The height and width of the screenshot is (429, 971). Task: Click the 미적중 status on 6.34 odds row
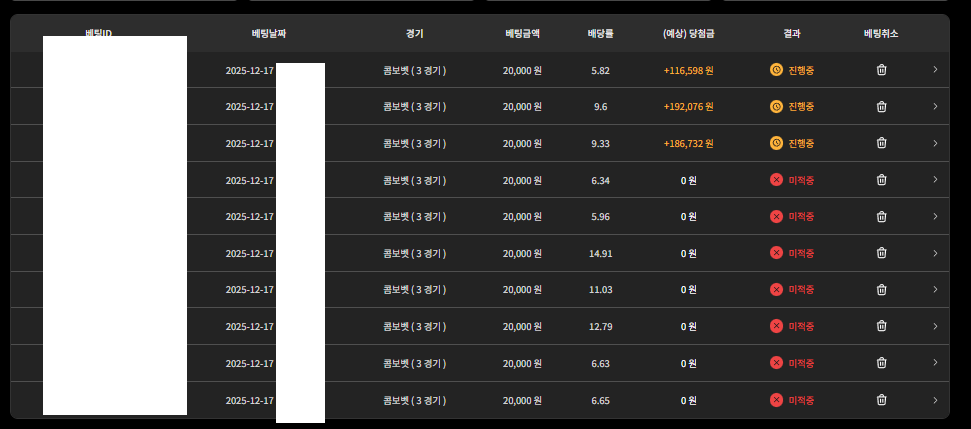pos(801,180)
